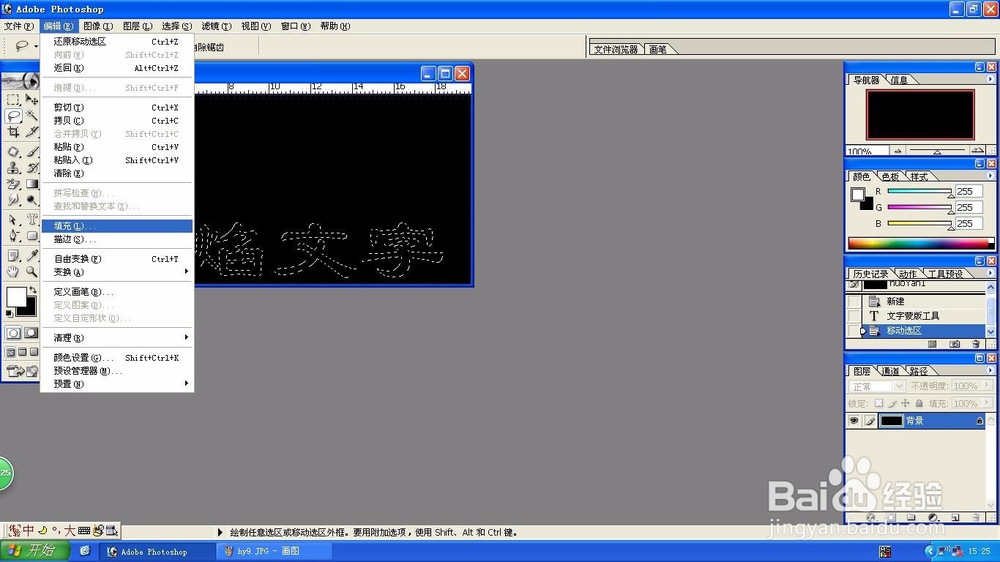Select 移动选区 history state
The height and width of the screenshot is (562, 1000).
[x=923, y=330]
